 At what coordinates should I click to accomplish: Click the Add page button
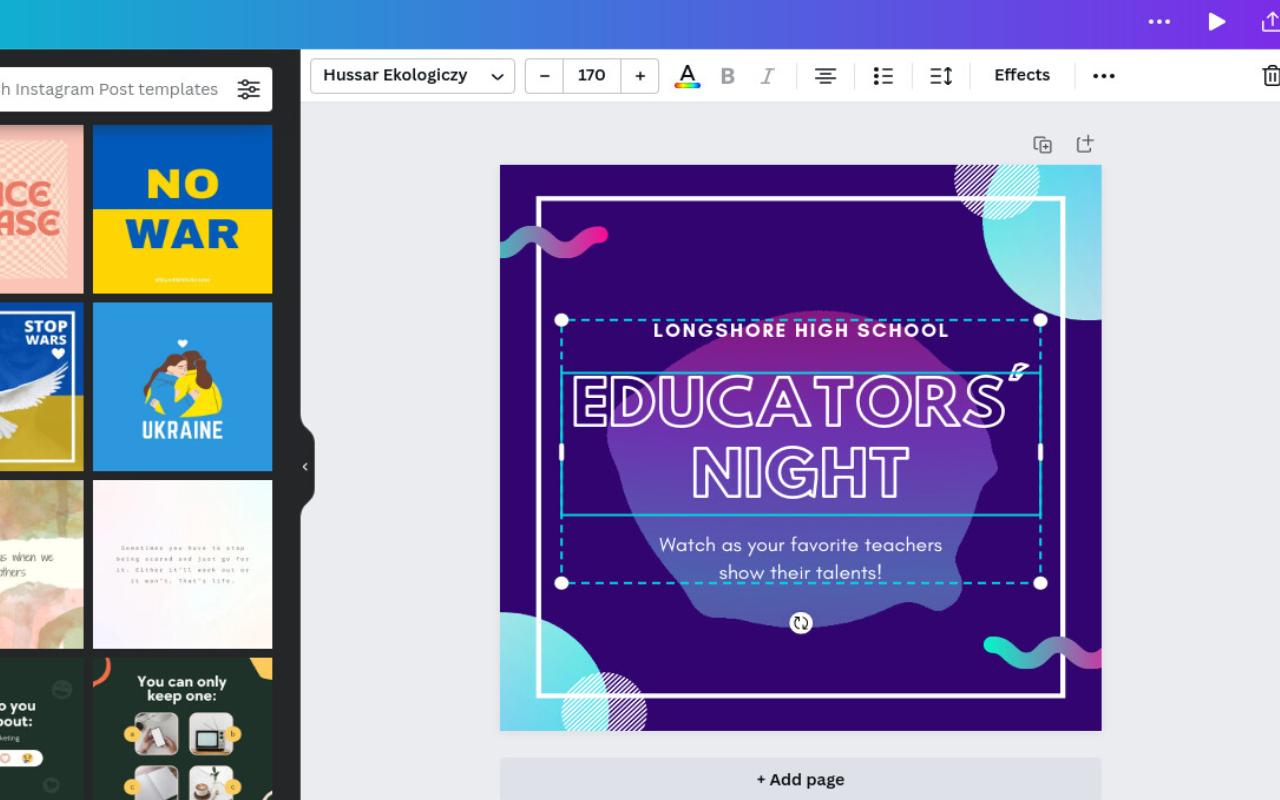pos(800,779)
